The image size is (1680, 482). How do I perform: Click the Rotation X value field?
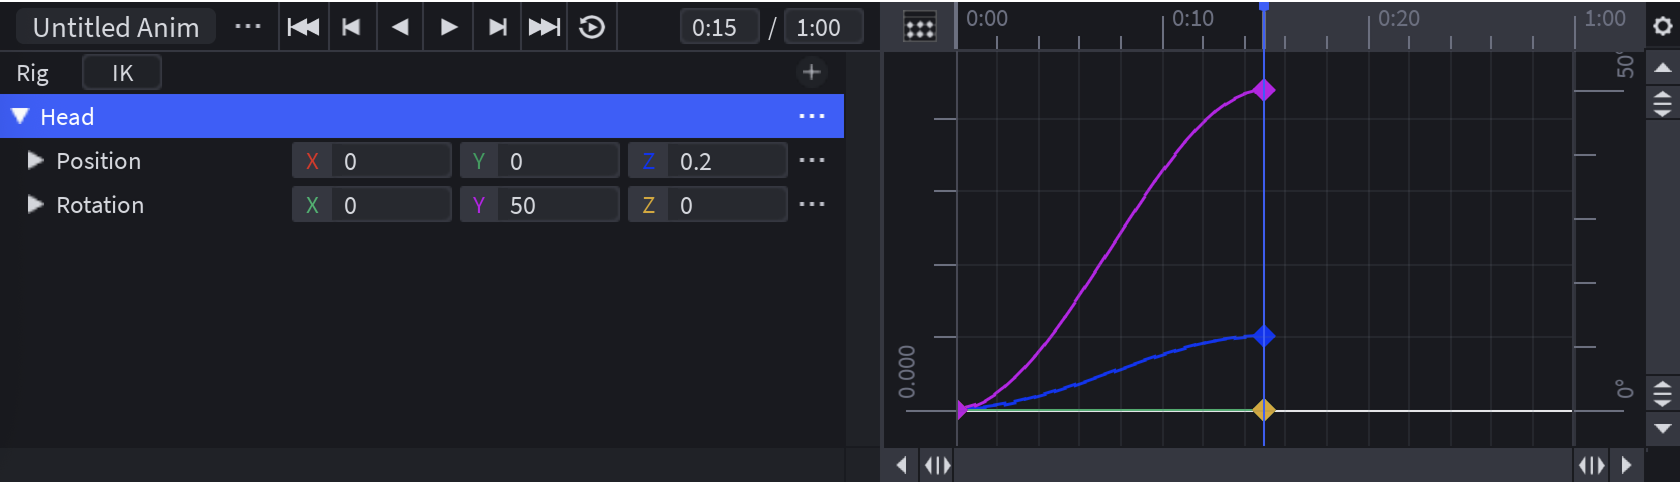(x=372, y=204)
